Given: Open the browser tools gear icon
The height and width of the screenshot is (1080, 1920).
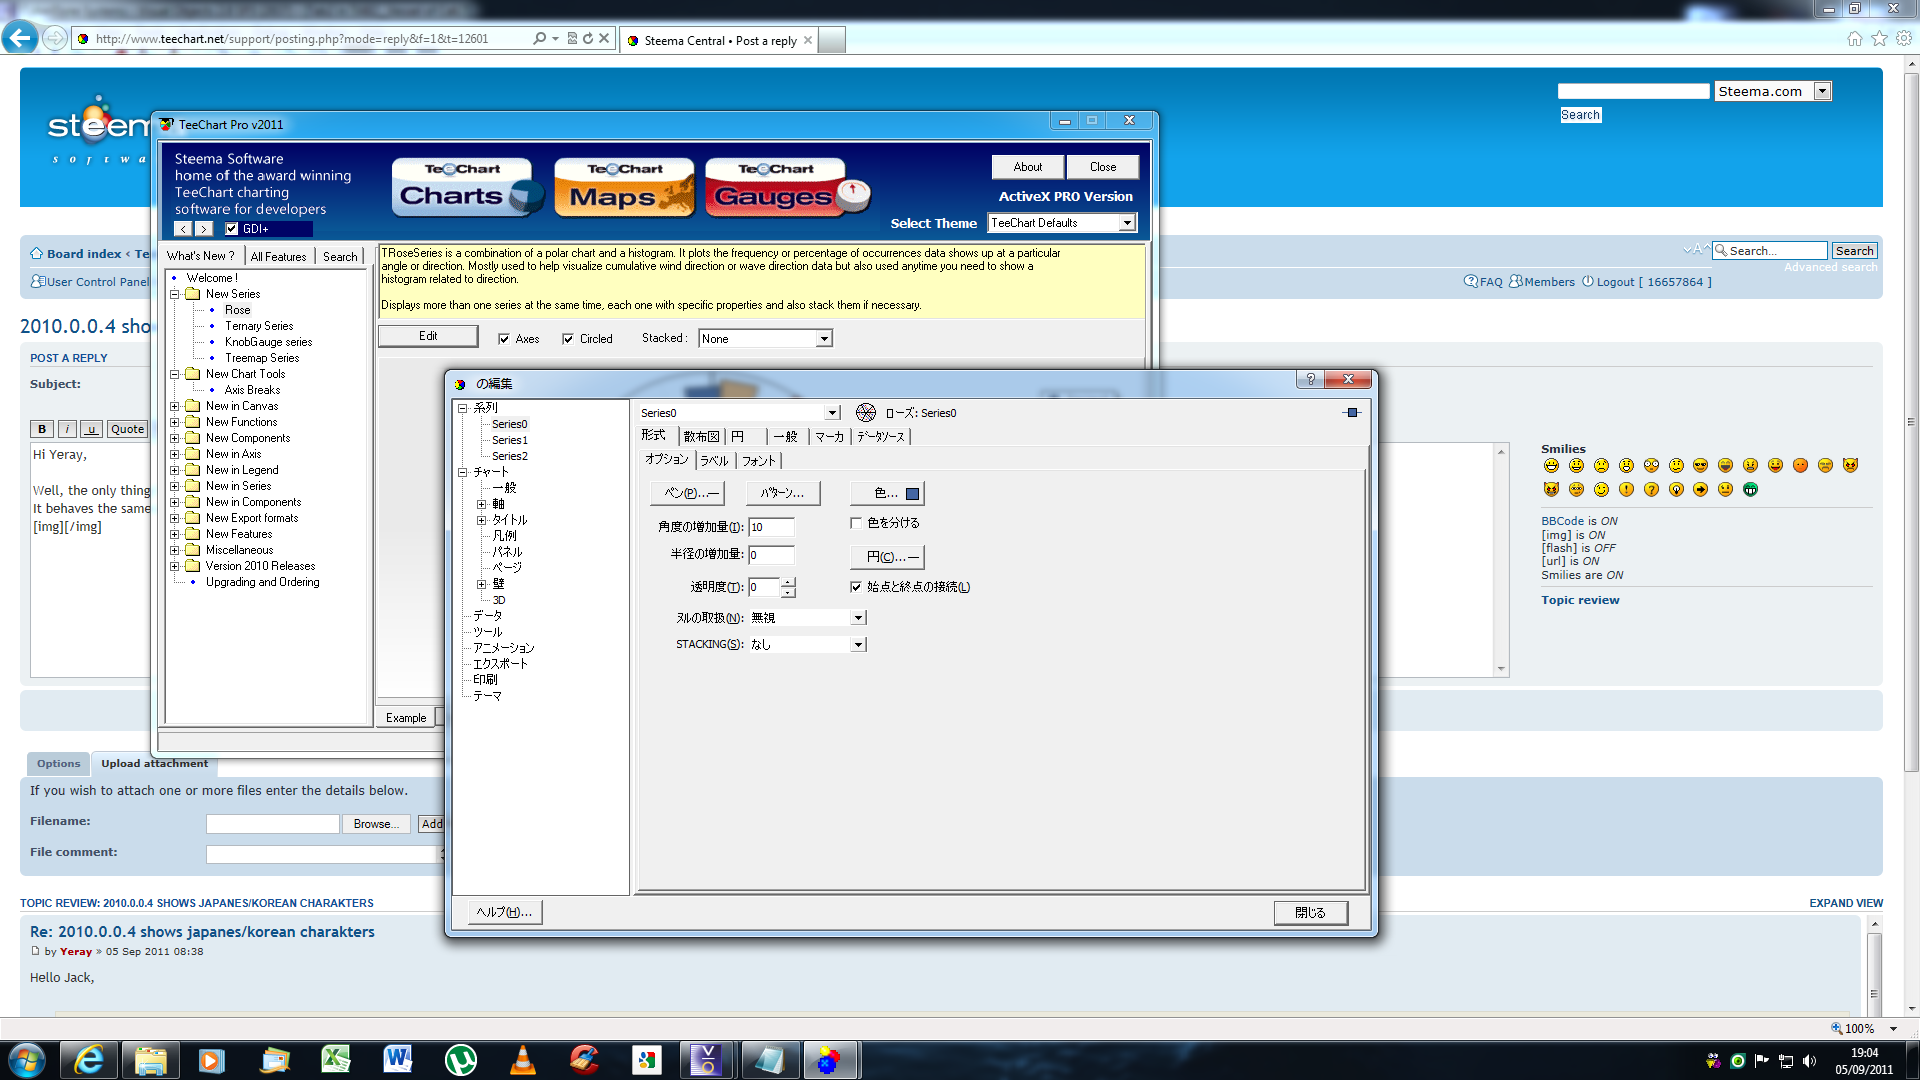Looking at the screenshot, I should pyautogui.click(x=1904, y=38).
